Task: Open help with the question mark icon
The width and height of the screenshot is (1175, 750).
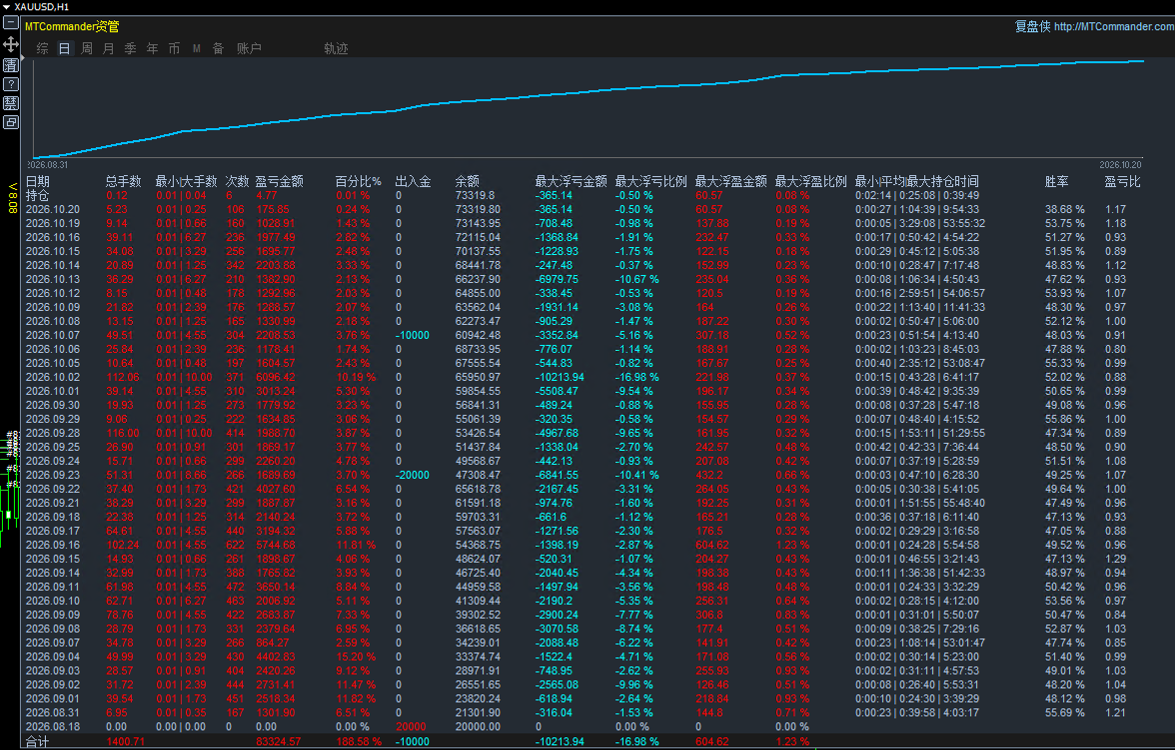Action: (10, 84)
